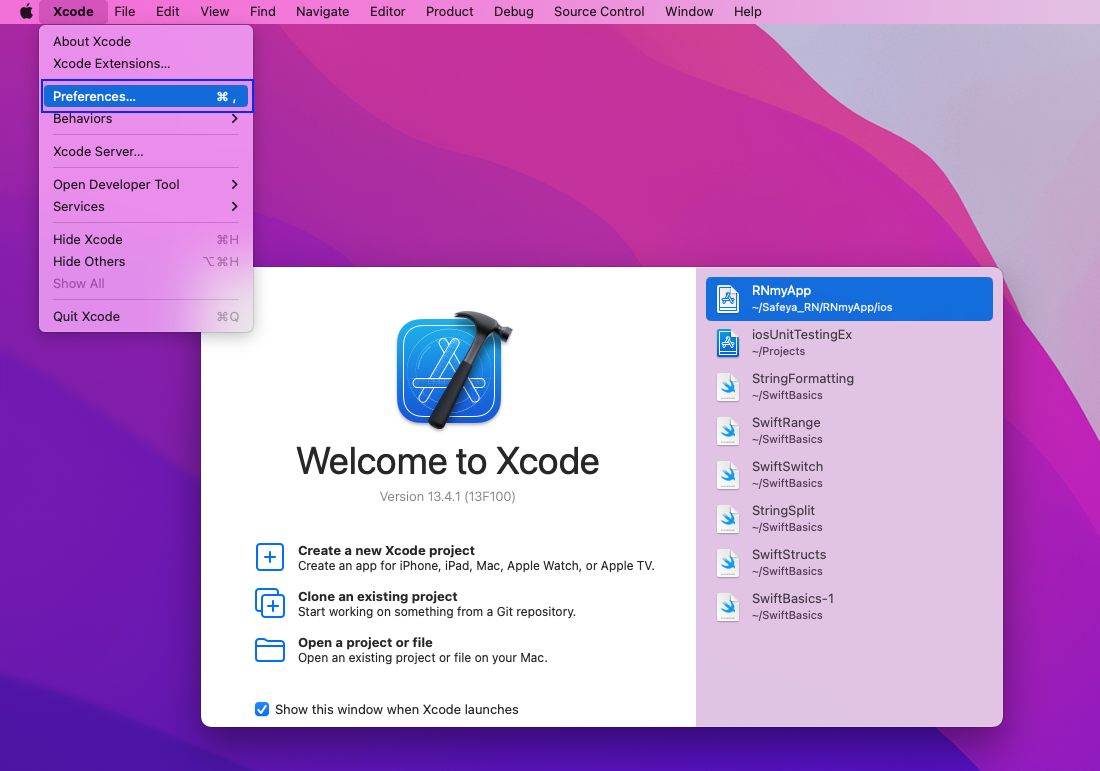
Task: Open the Product menu
Action: click(449, 11)
